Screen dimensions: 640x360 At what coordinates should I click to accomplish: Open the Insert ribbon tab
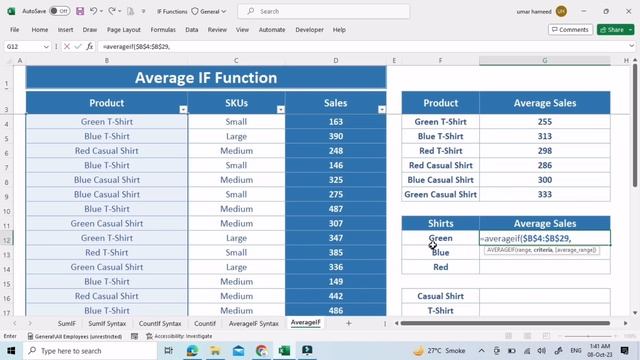pyautogui.click(x=65, y=30)
